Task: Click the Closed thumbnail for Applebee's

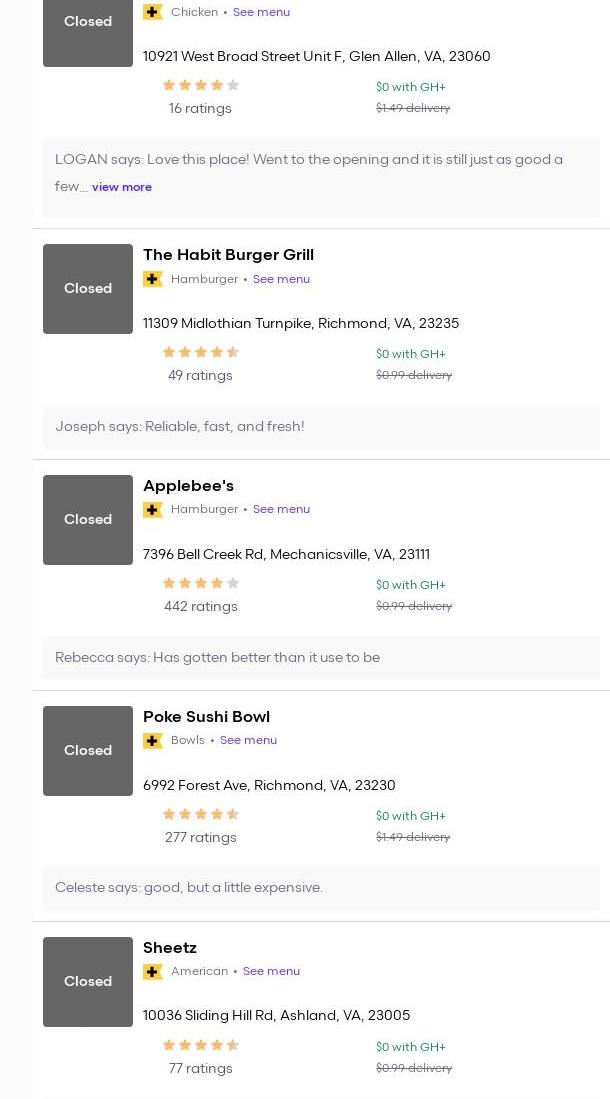Action: [88, 520]
